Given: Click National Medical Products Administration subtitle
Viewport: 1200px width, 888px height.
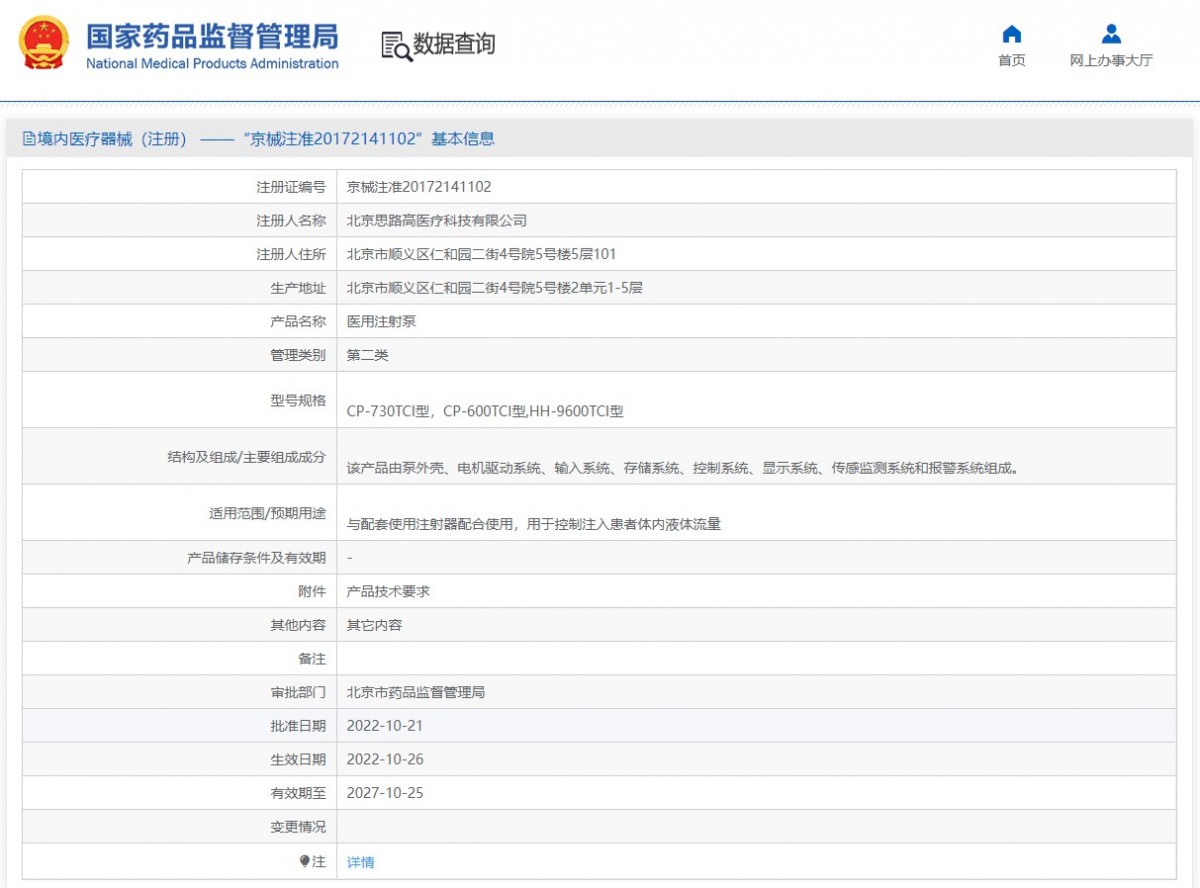Looking at the screenshot, I should [x=212, y=64].
